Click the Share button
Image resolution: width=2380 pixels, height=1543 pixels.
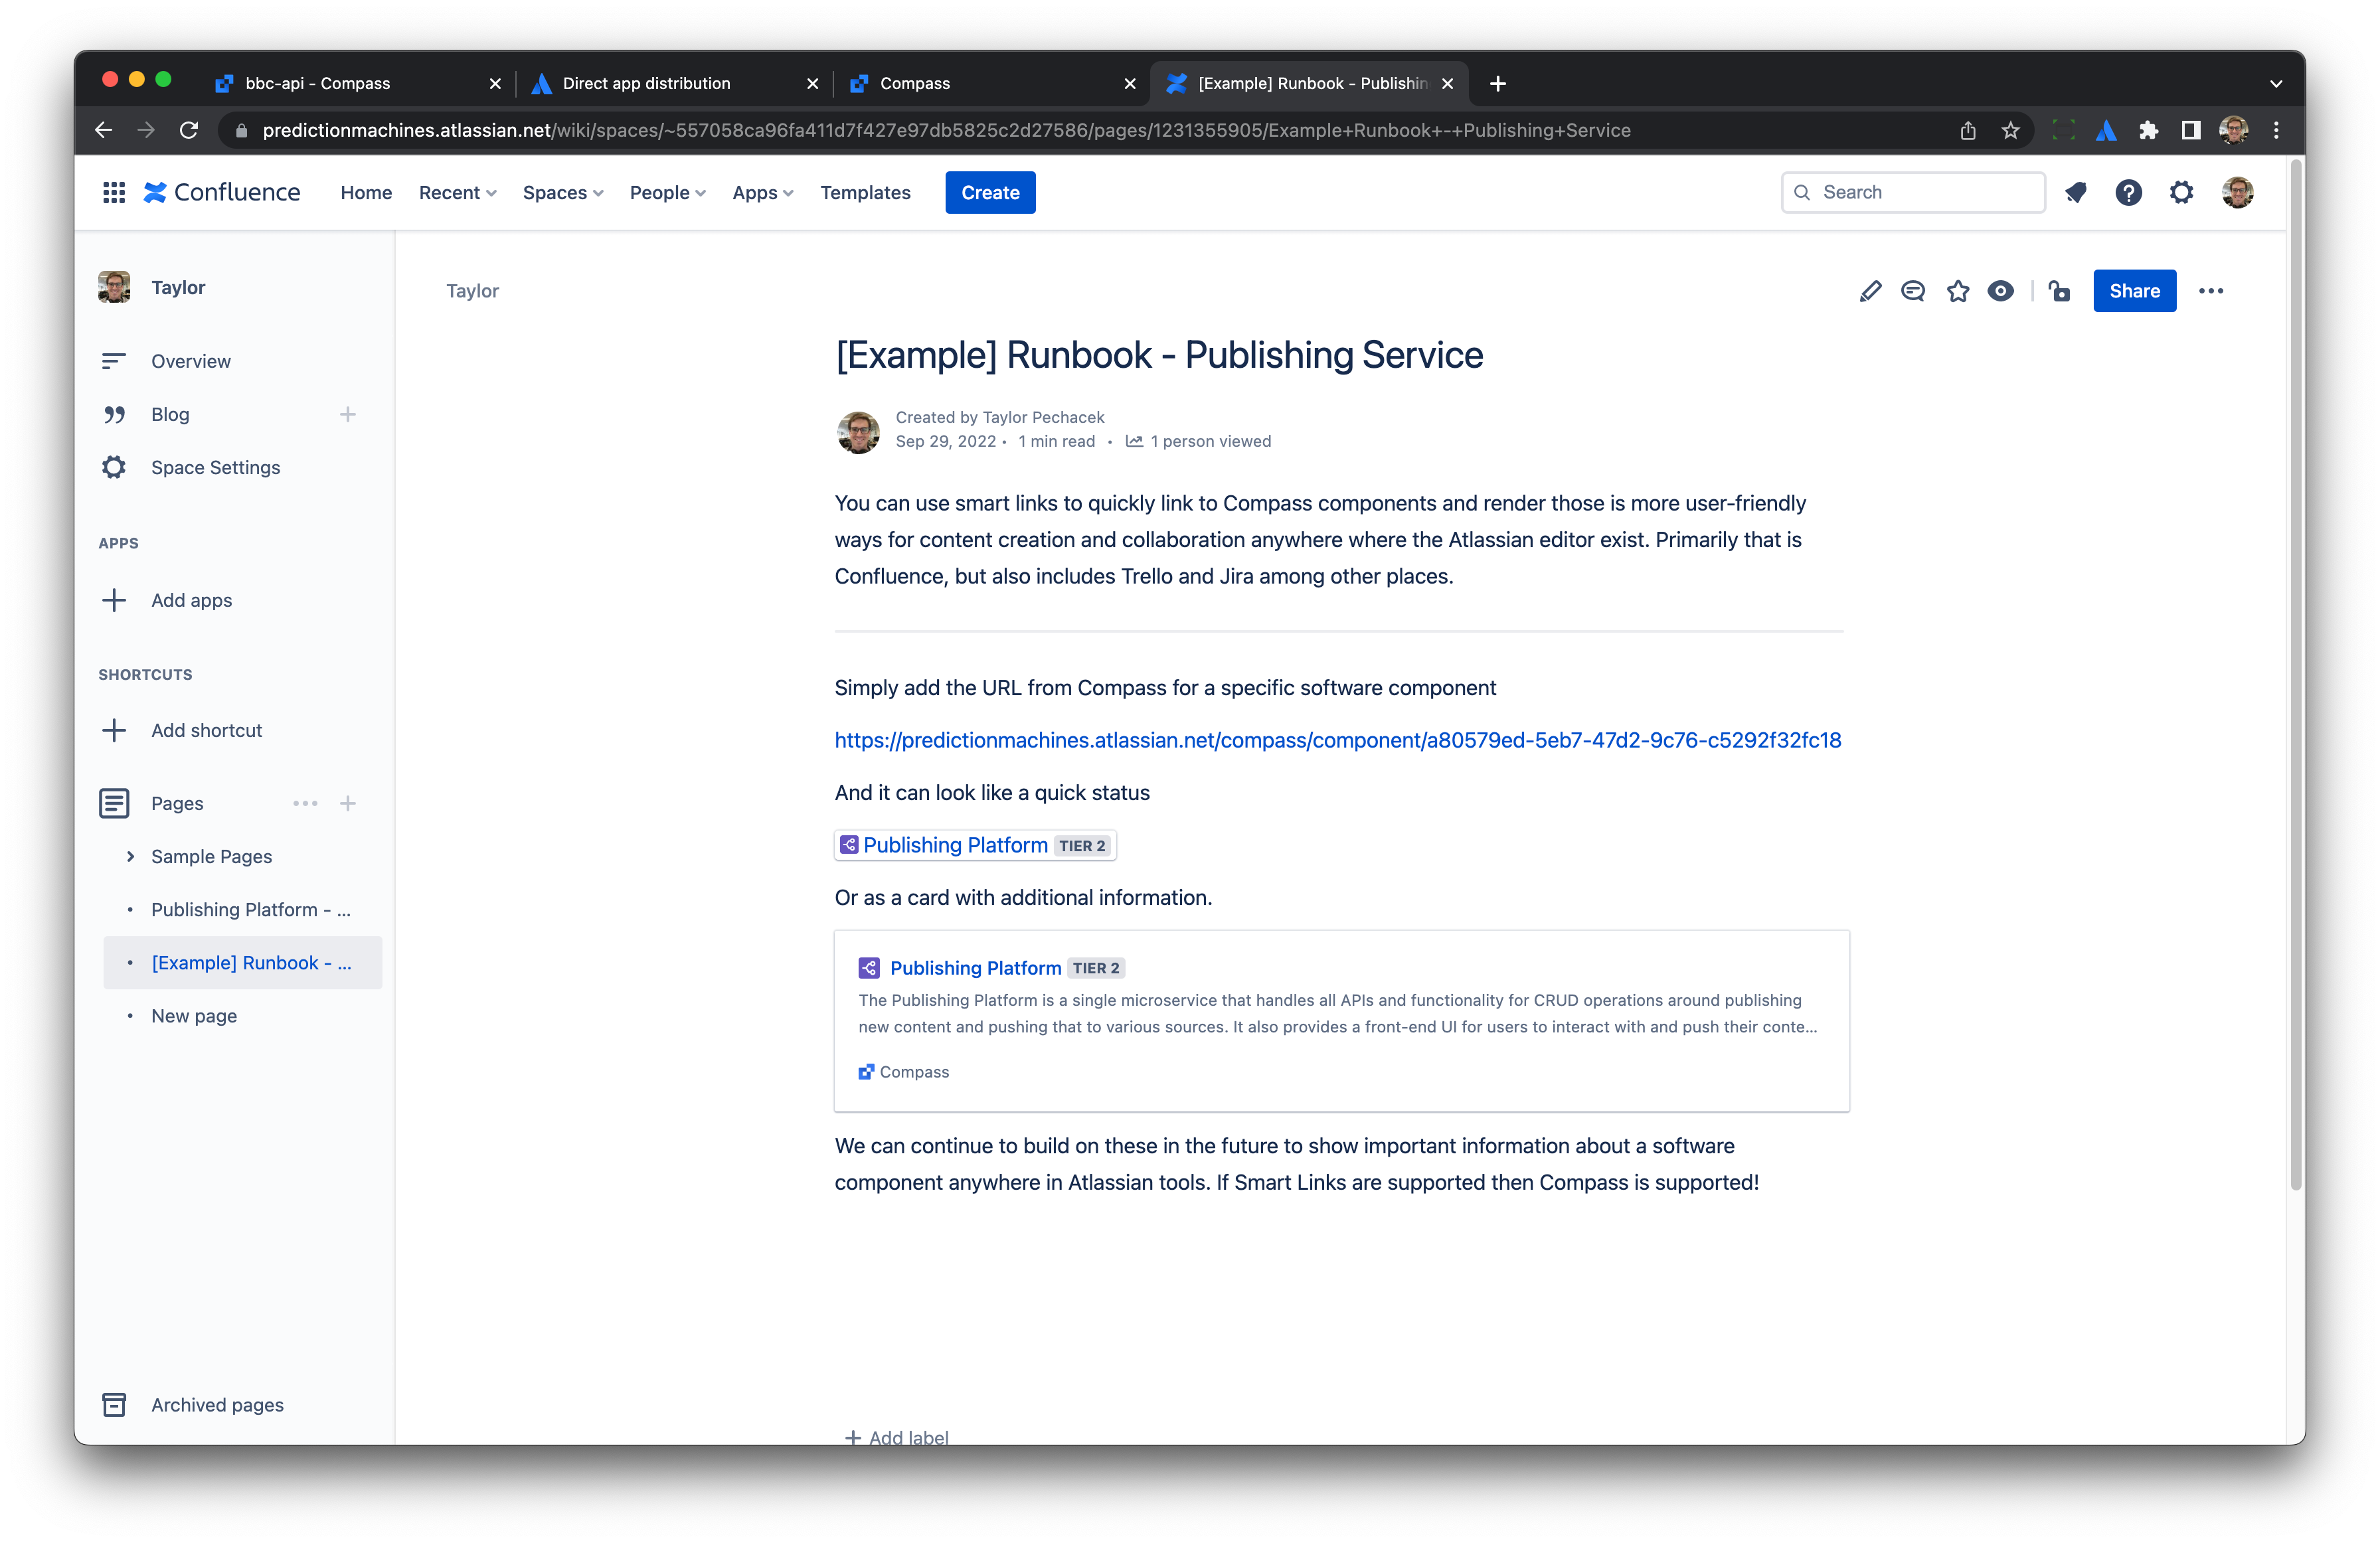(2134, 291)
